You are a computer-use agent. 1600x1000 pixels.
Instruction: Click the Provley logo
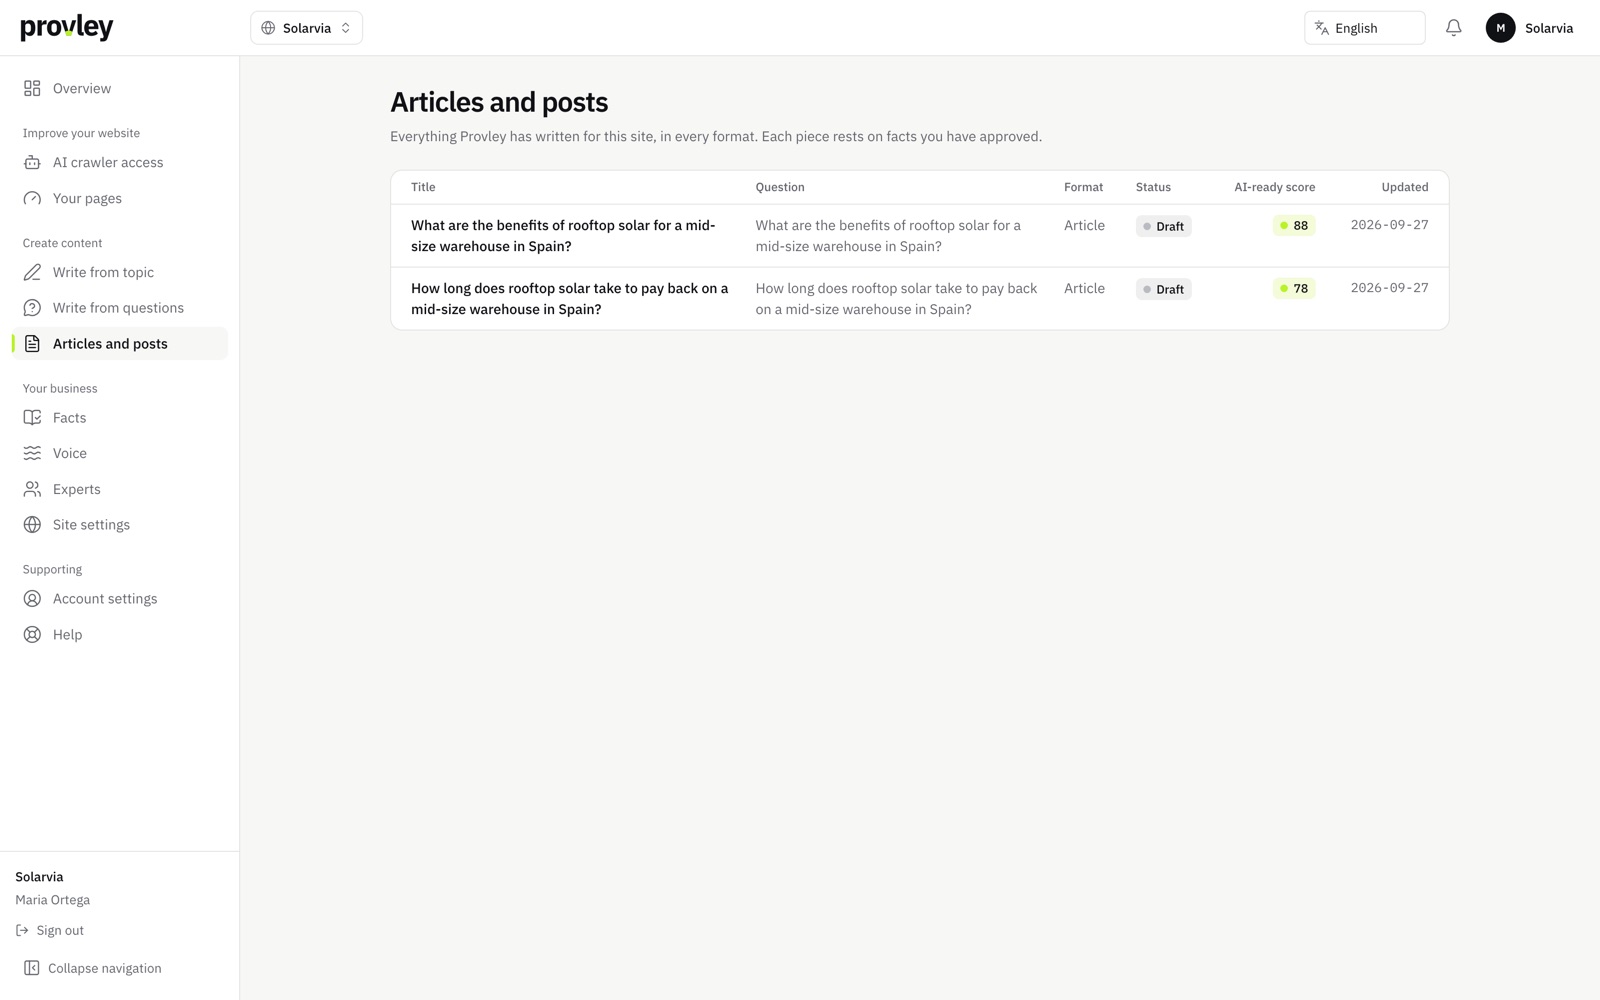(x=67, y=28)
